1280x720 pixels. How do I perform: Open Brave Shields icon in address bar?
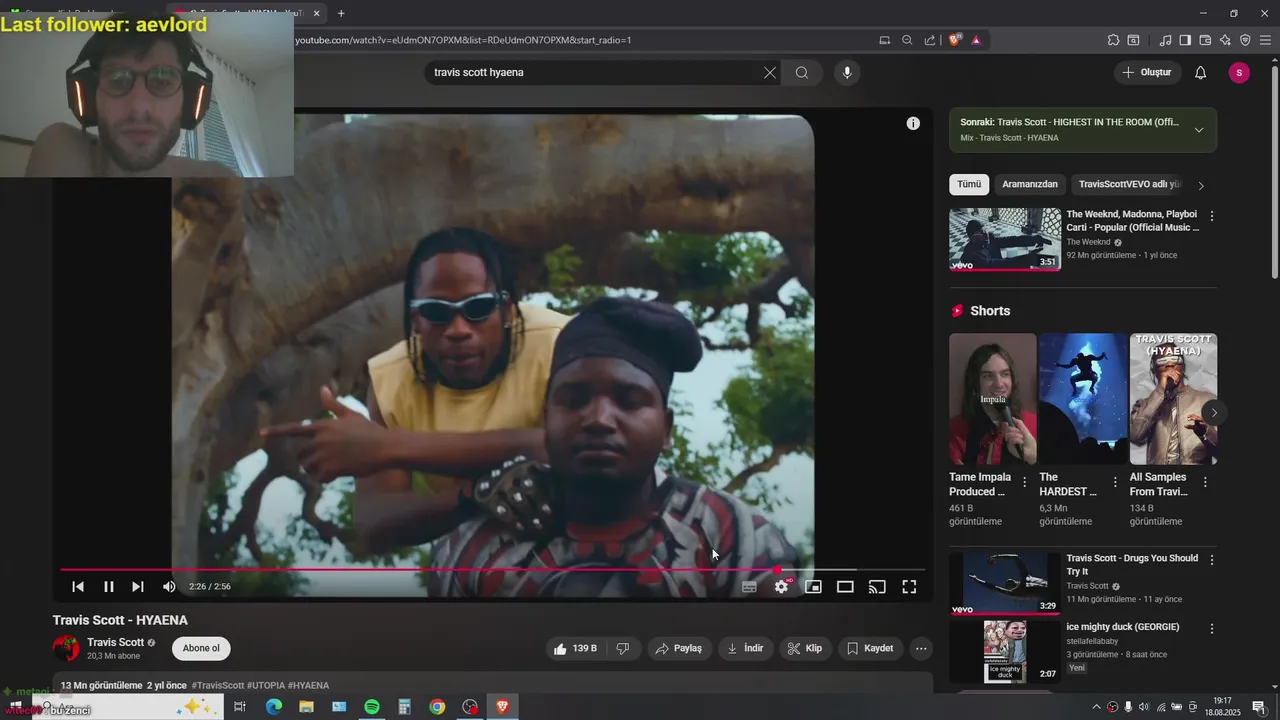pyautogui.click(x=955, y=40)
